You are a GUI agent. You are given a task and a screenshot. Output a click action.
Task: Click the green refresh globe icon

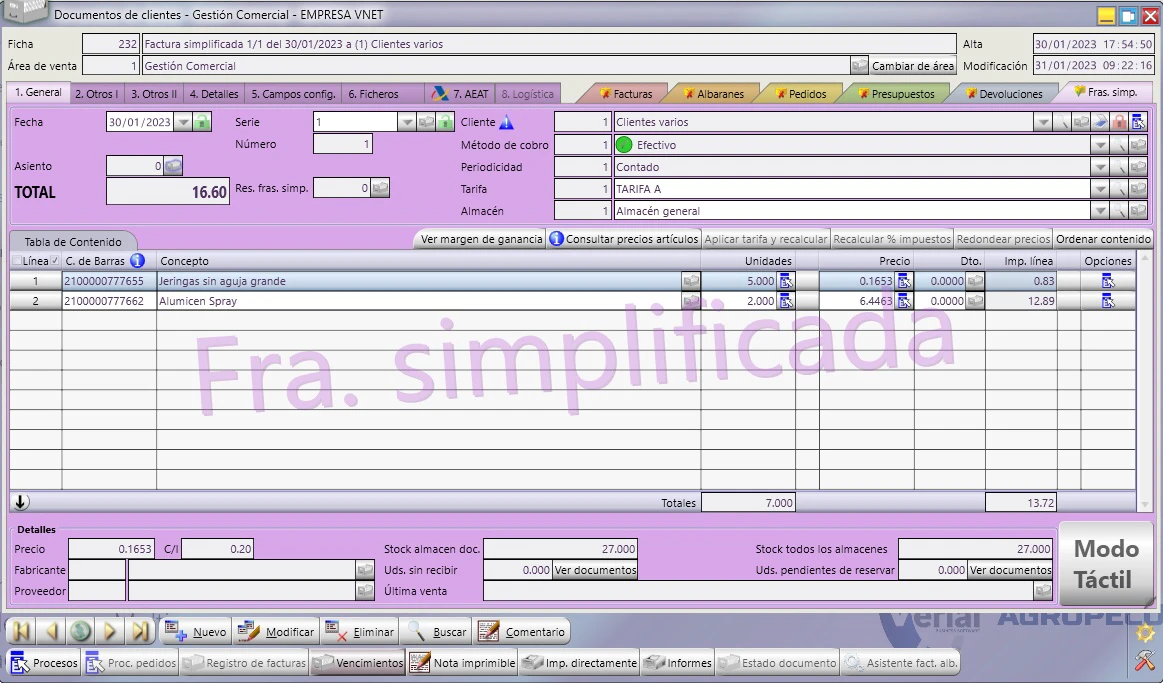[80, 632]
